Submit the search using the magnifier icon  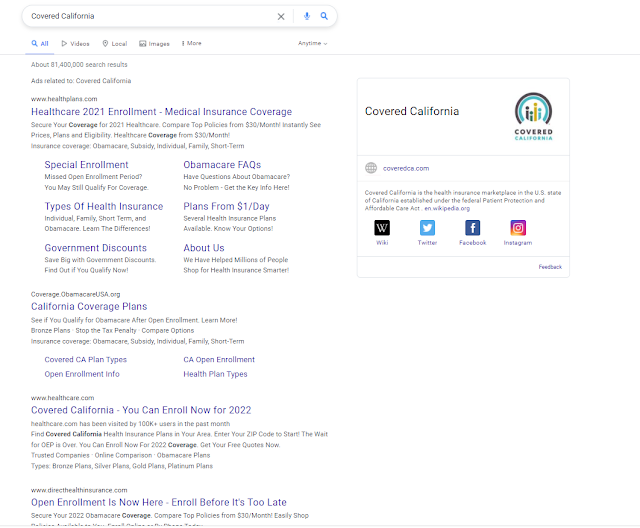click(324, 16)
